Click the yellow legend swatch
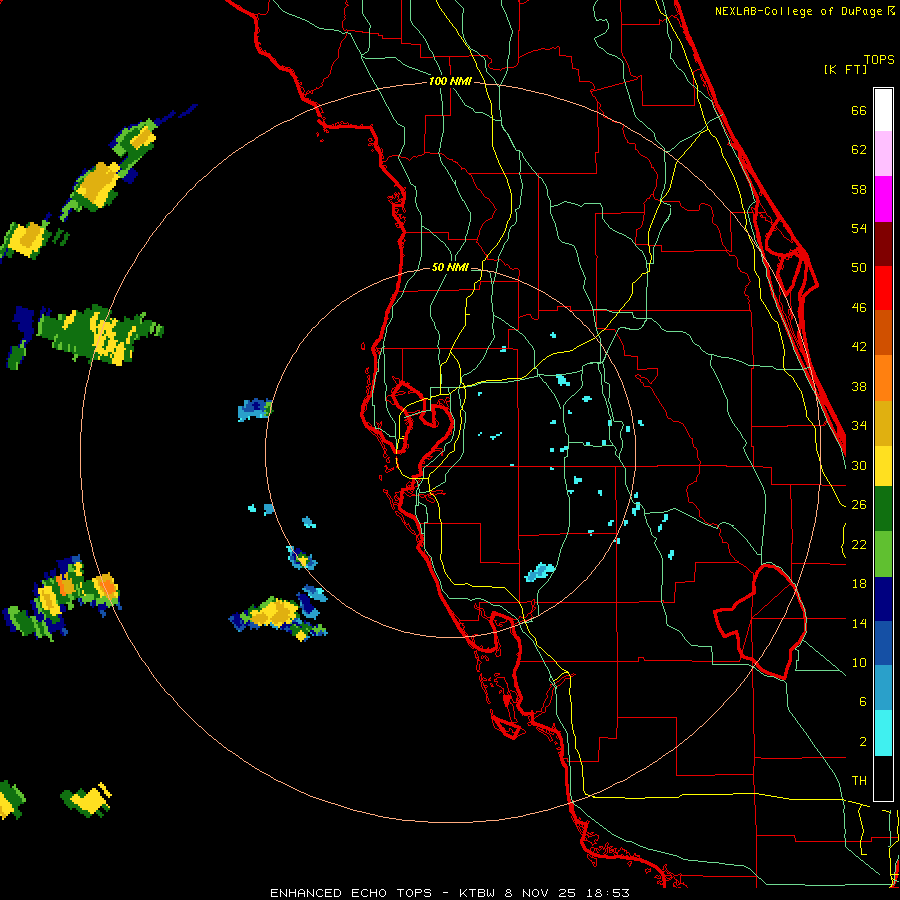 click(883, 466)
